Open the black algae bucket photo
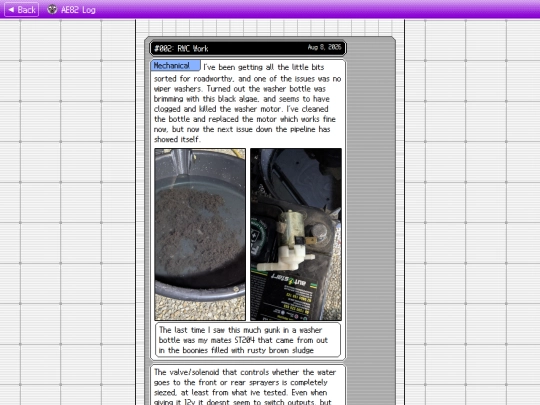Image resolution: width=540 pixels, height=405 pixels. pos(200,234)
